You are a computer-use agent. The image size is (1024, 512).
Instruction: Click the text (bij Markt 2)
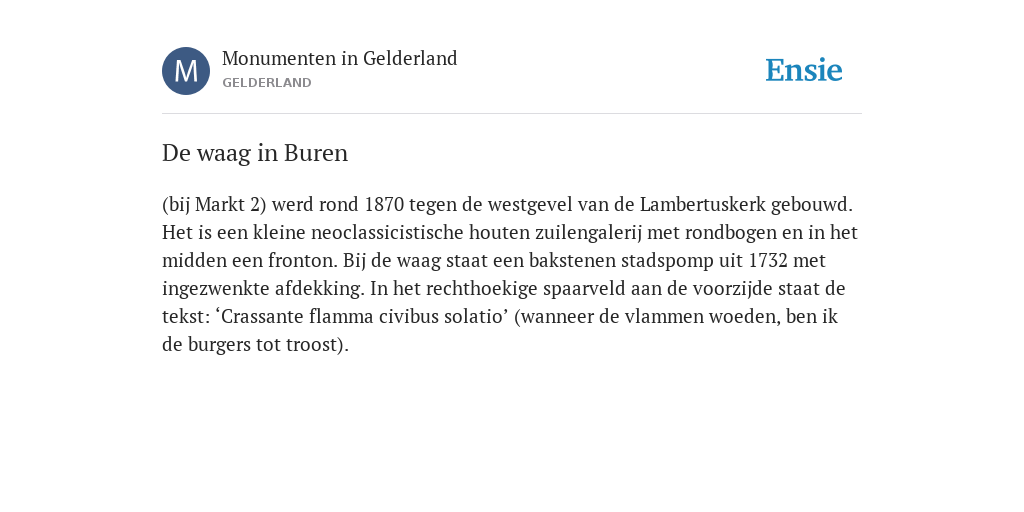[214, 205]
